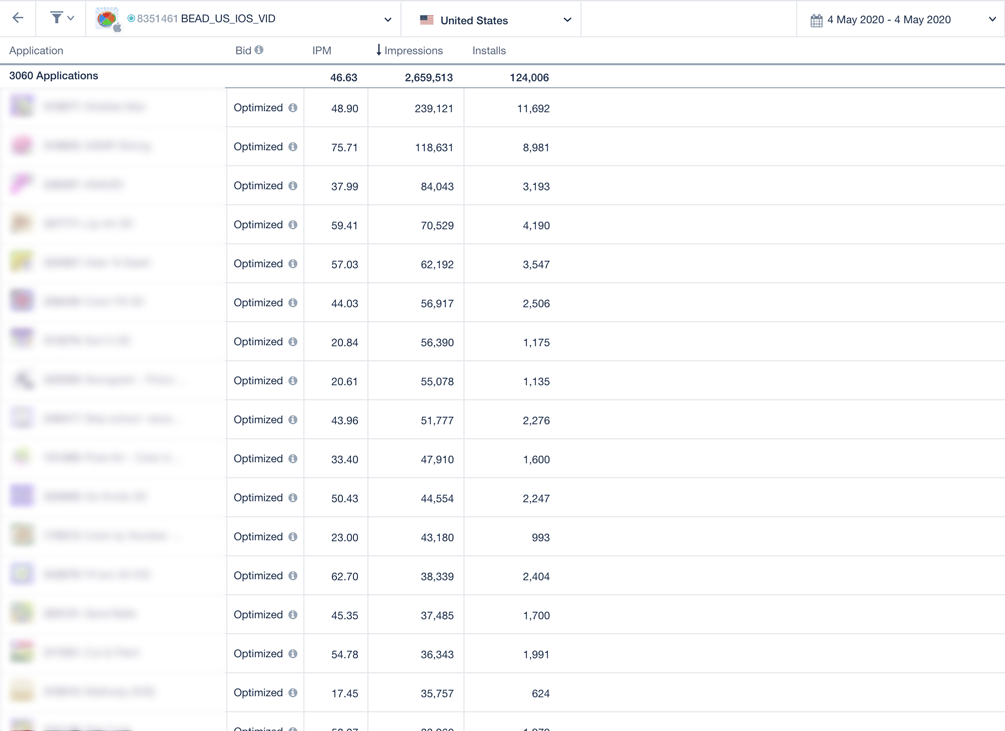Click the app thumbnail in the first table row
Screen dimensions: 1005x731
click(22, 106)
